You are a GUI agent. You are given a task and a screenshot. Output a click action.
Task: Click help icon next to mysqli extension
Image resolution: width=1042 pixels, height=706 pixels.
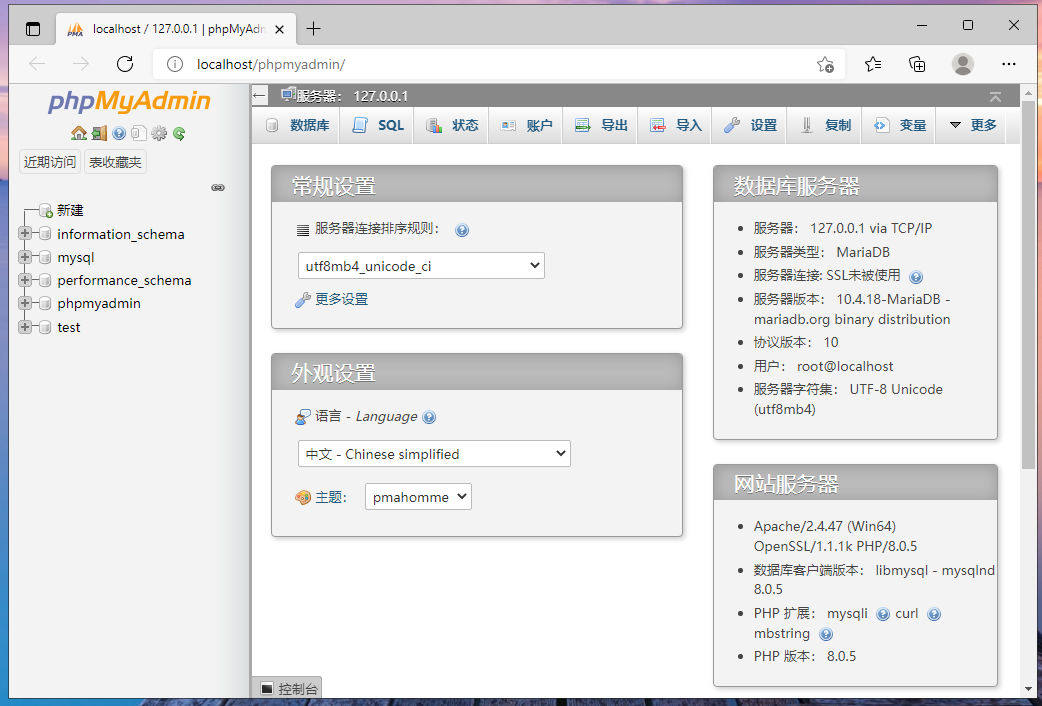pos(883,614)
